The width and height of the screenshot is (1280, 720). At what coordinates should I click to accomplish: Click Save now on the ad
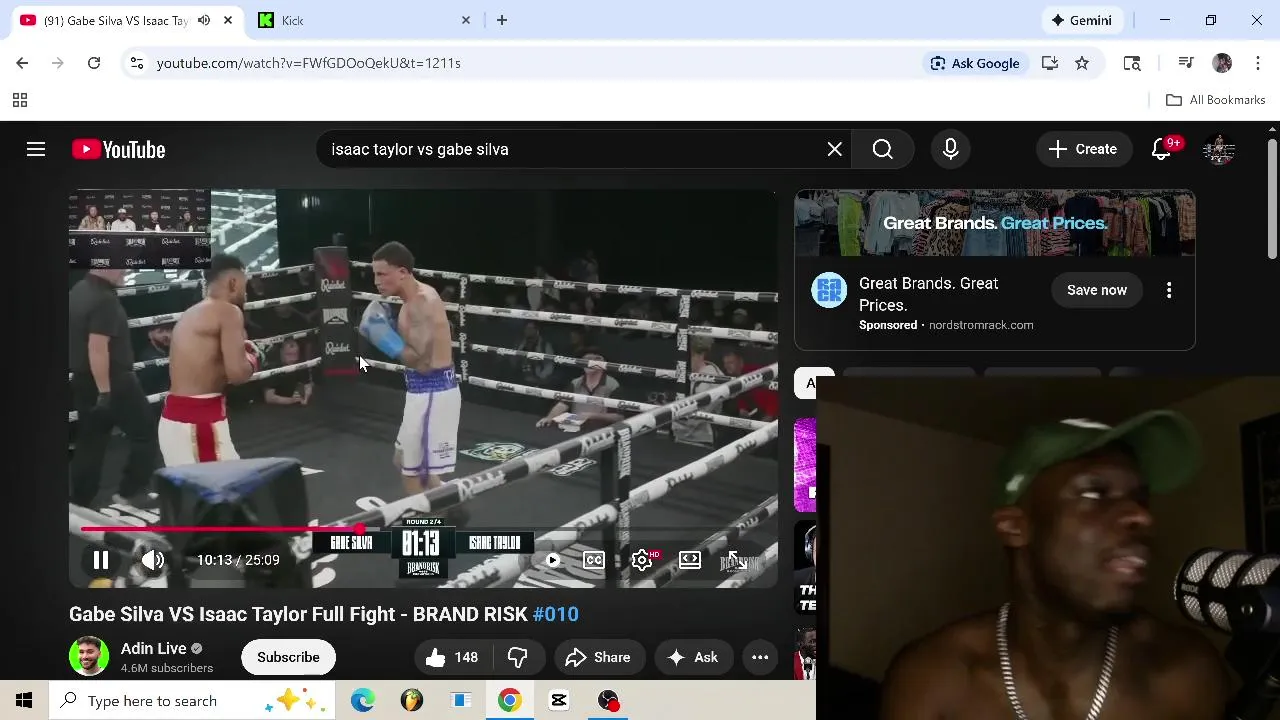pyautogui.click(x=1097, y=290)
